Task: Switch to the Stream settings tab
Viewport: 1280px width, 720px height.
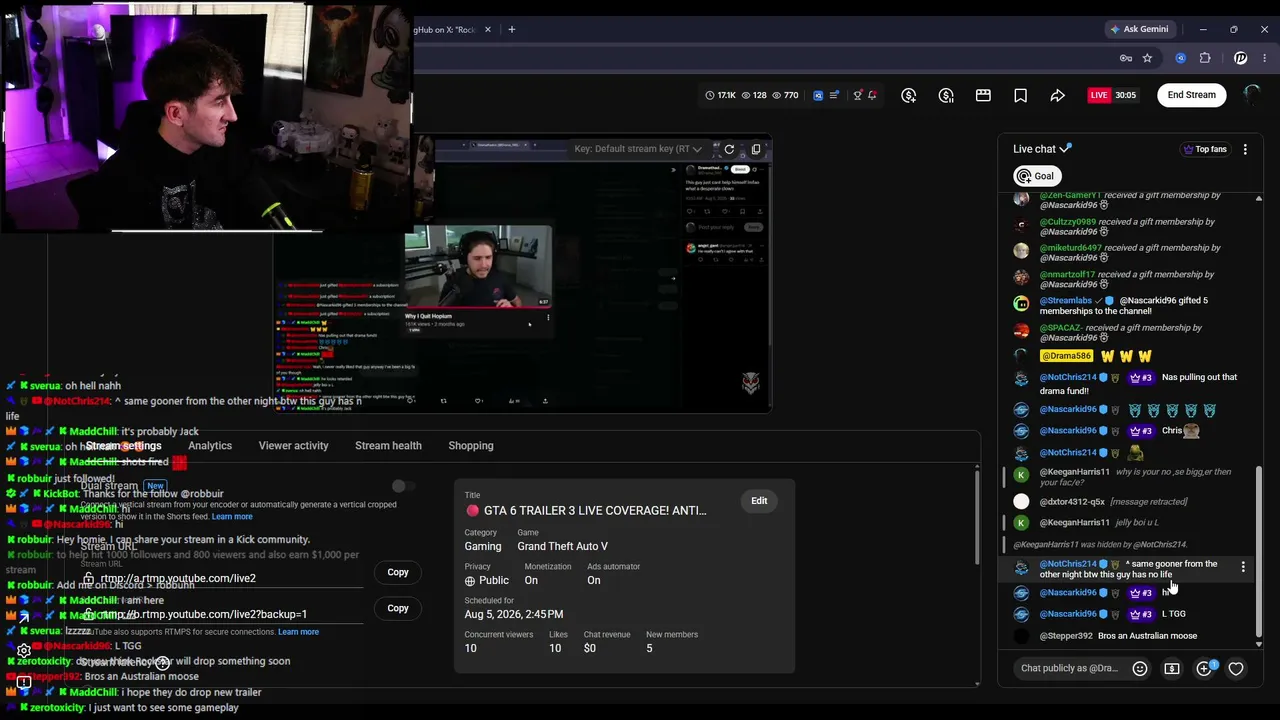Action: 124,446
